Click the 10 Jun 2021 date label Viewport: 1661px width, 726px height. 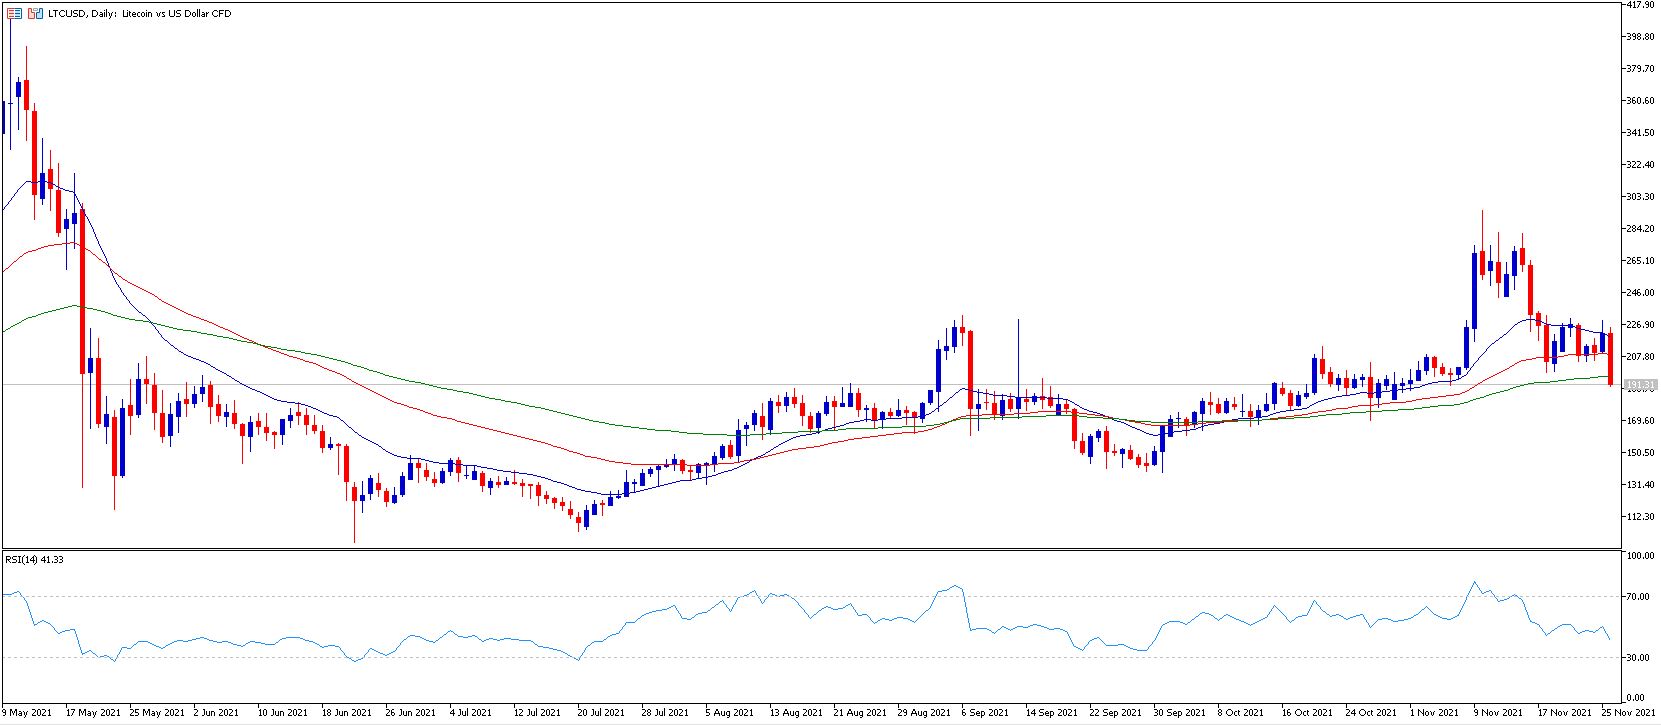[283, 713]
